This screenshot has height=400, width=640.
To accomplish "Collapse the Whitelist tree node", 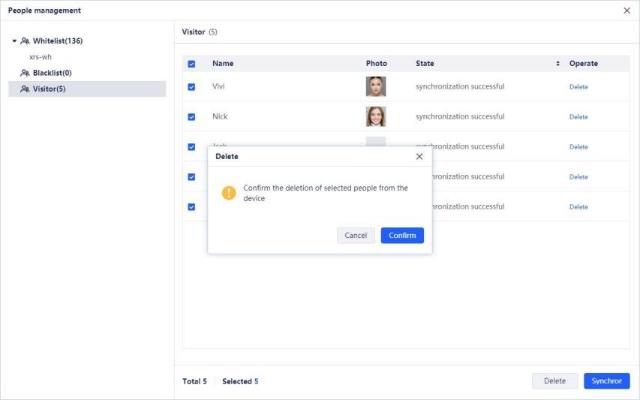I will click(x=14, y=41).
